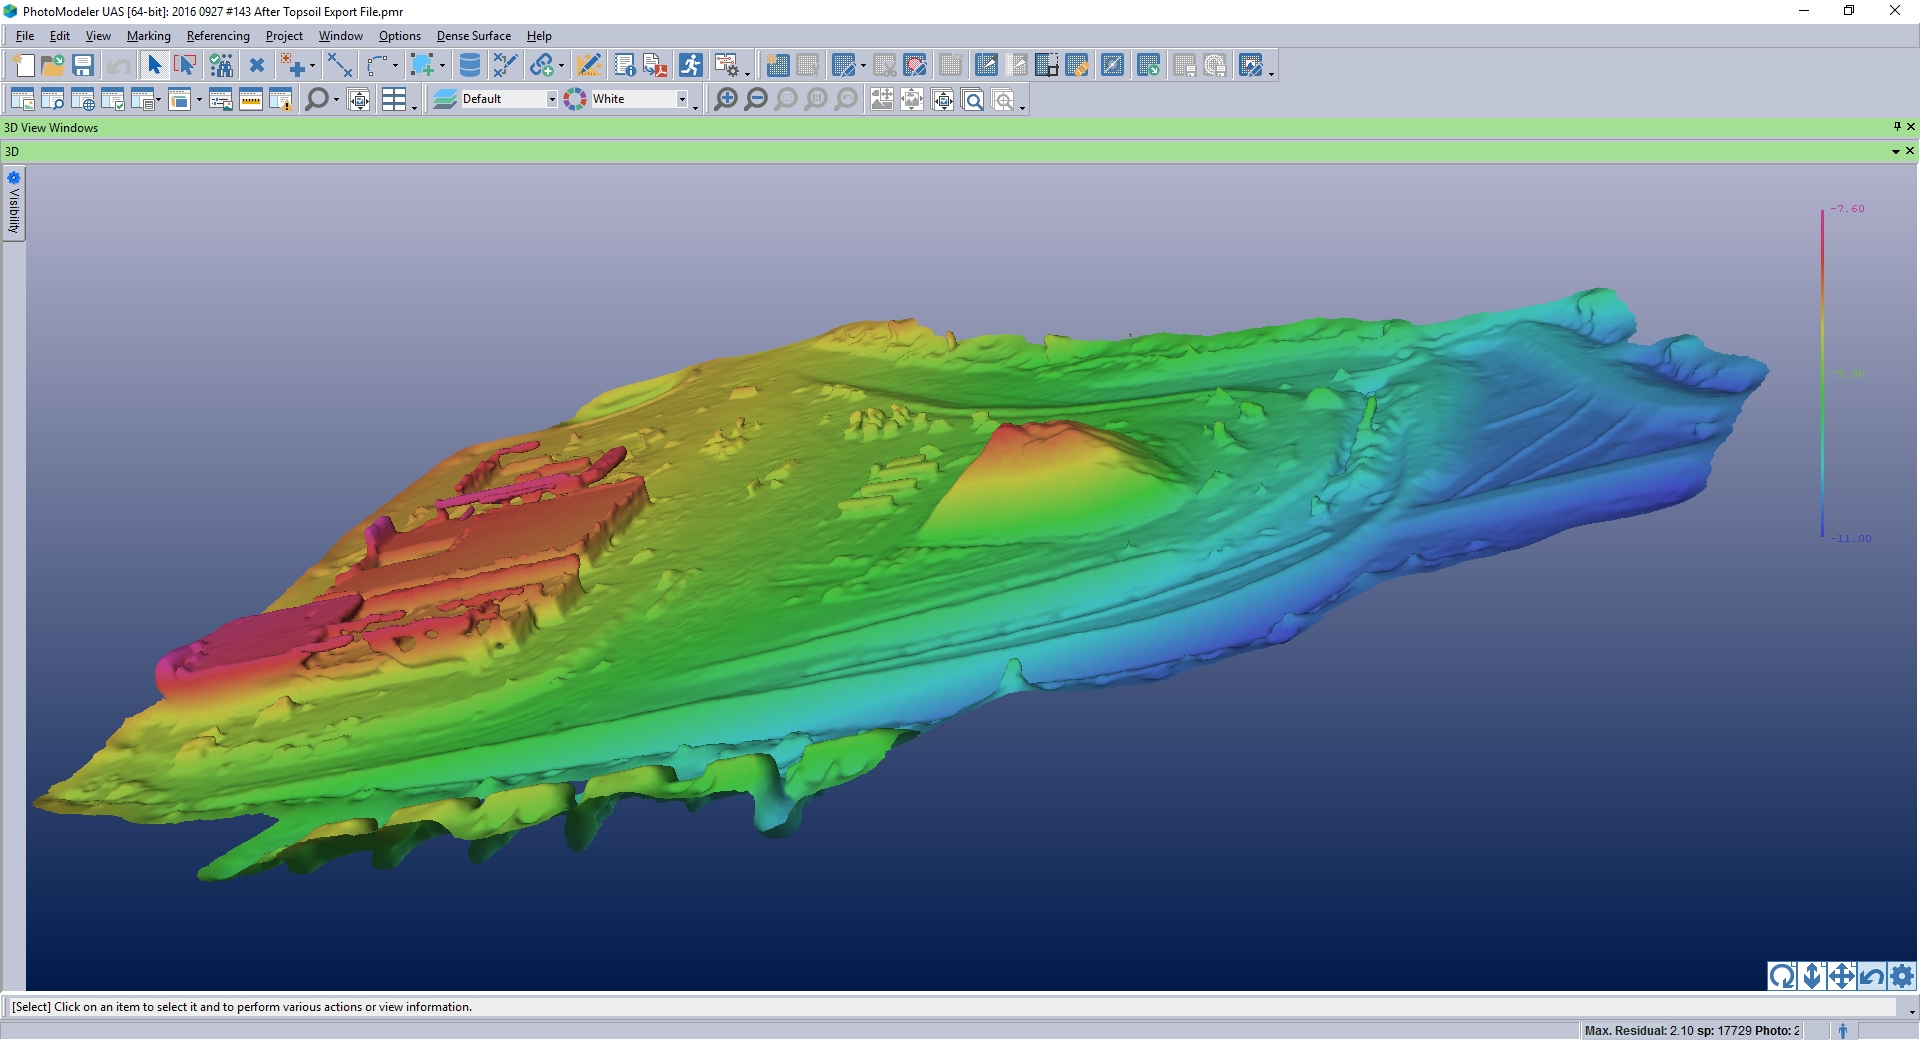Click the Undo icon in the toolbar
Viewport: 1920px width, 1040px height.
(118, 64)
